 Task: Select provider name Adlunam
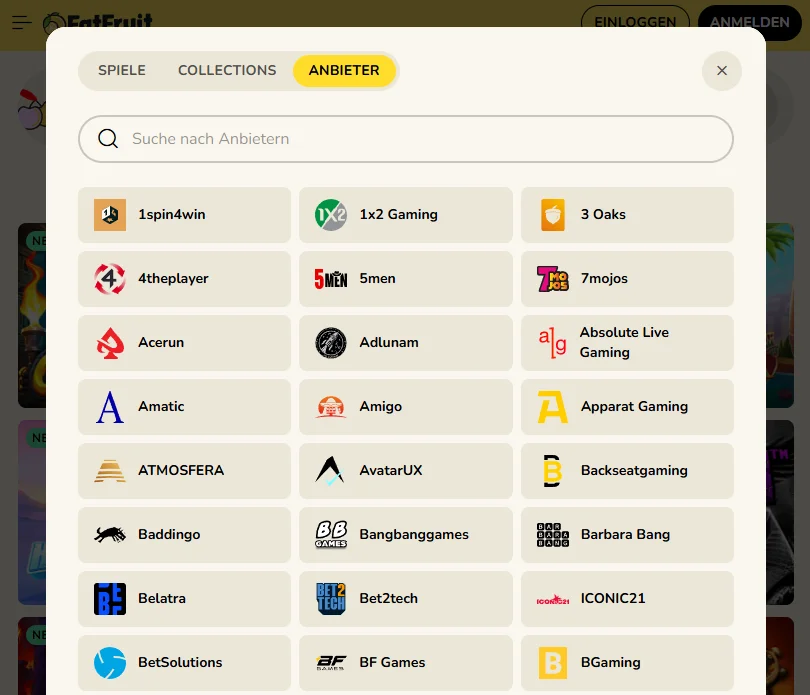point(389,343)
